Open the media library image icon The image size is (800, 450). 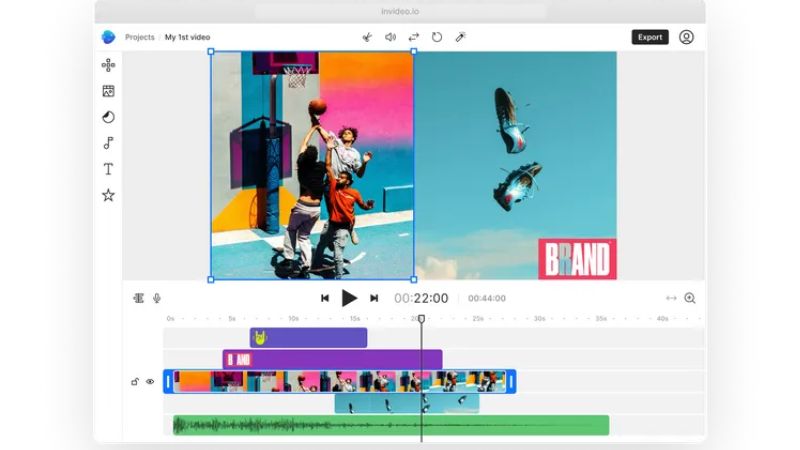coord(108,91)
